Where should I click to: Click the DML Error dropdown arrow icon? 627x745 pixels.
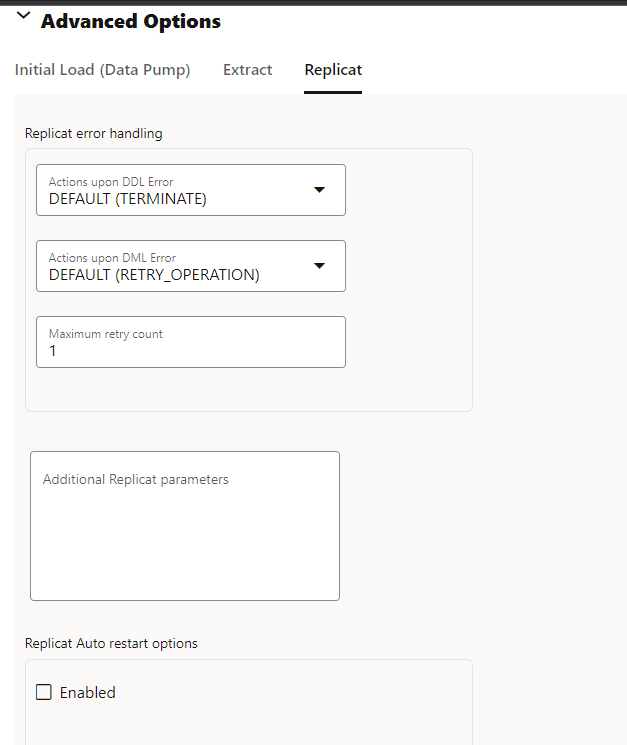pos(319,266)
